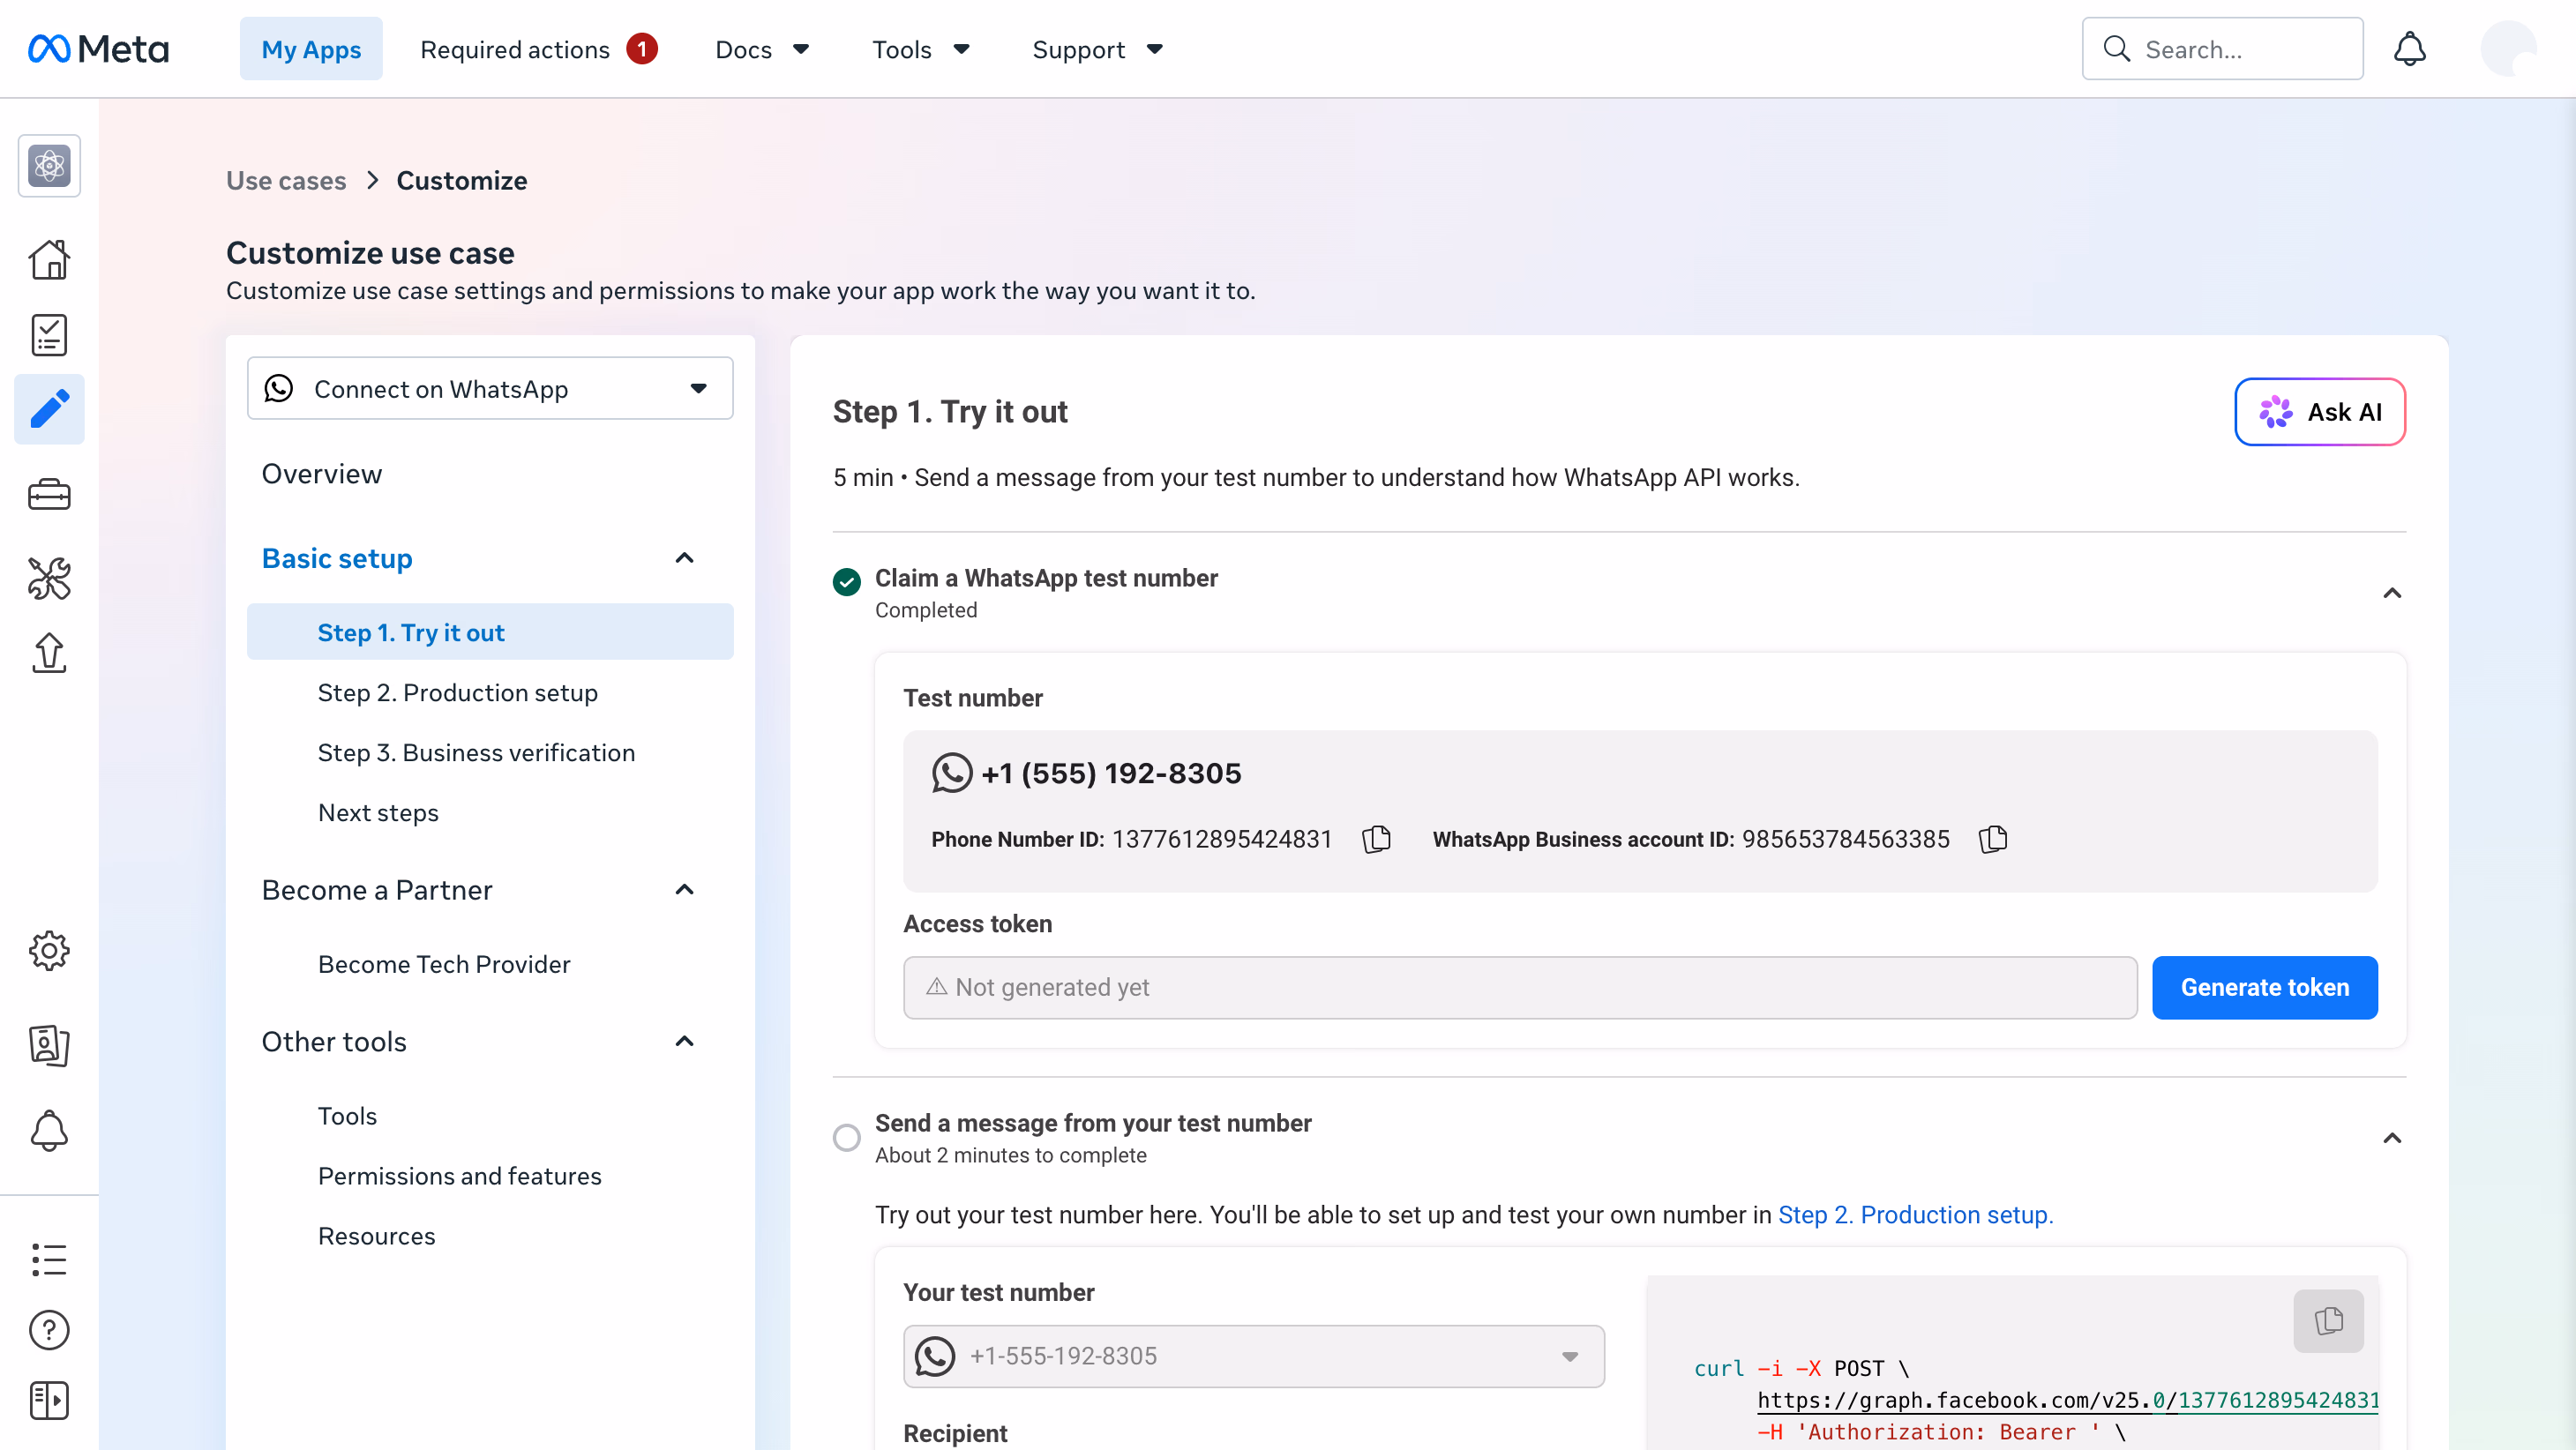2576x1450 pixels.
Task: Go to Step 3. Business verification
Action: (x=476, y=752)
